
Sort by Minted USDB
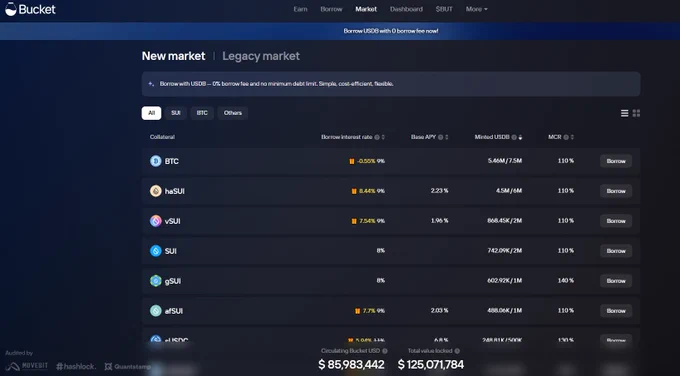pos(520,137)
